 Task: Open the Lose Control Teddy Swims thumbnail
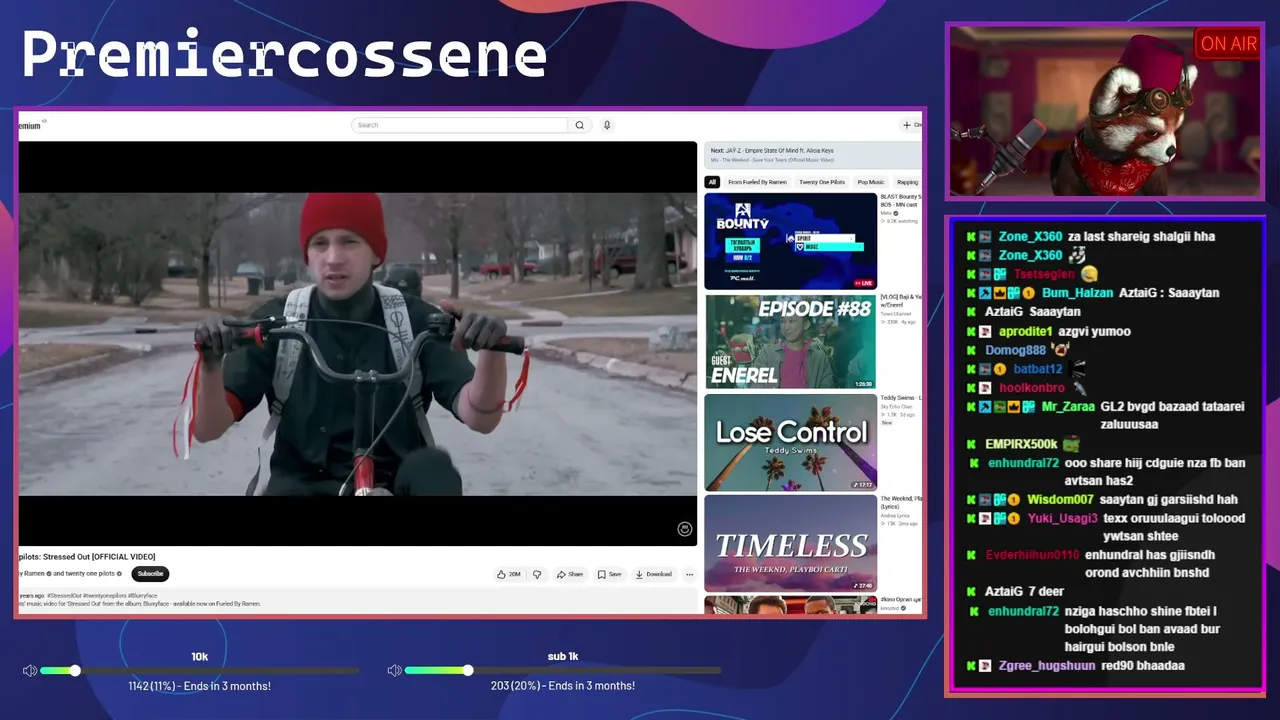(x=790, y=442)
